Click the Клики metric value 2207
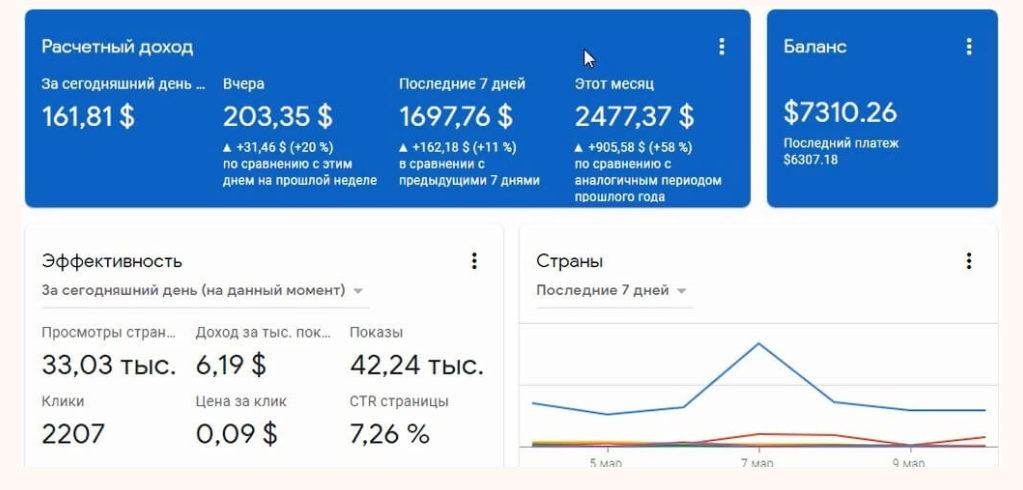 [73, 434]
